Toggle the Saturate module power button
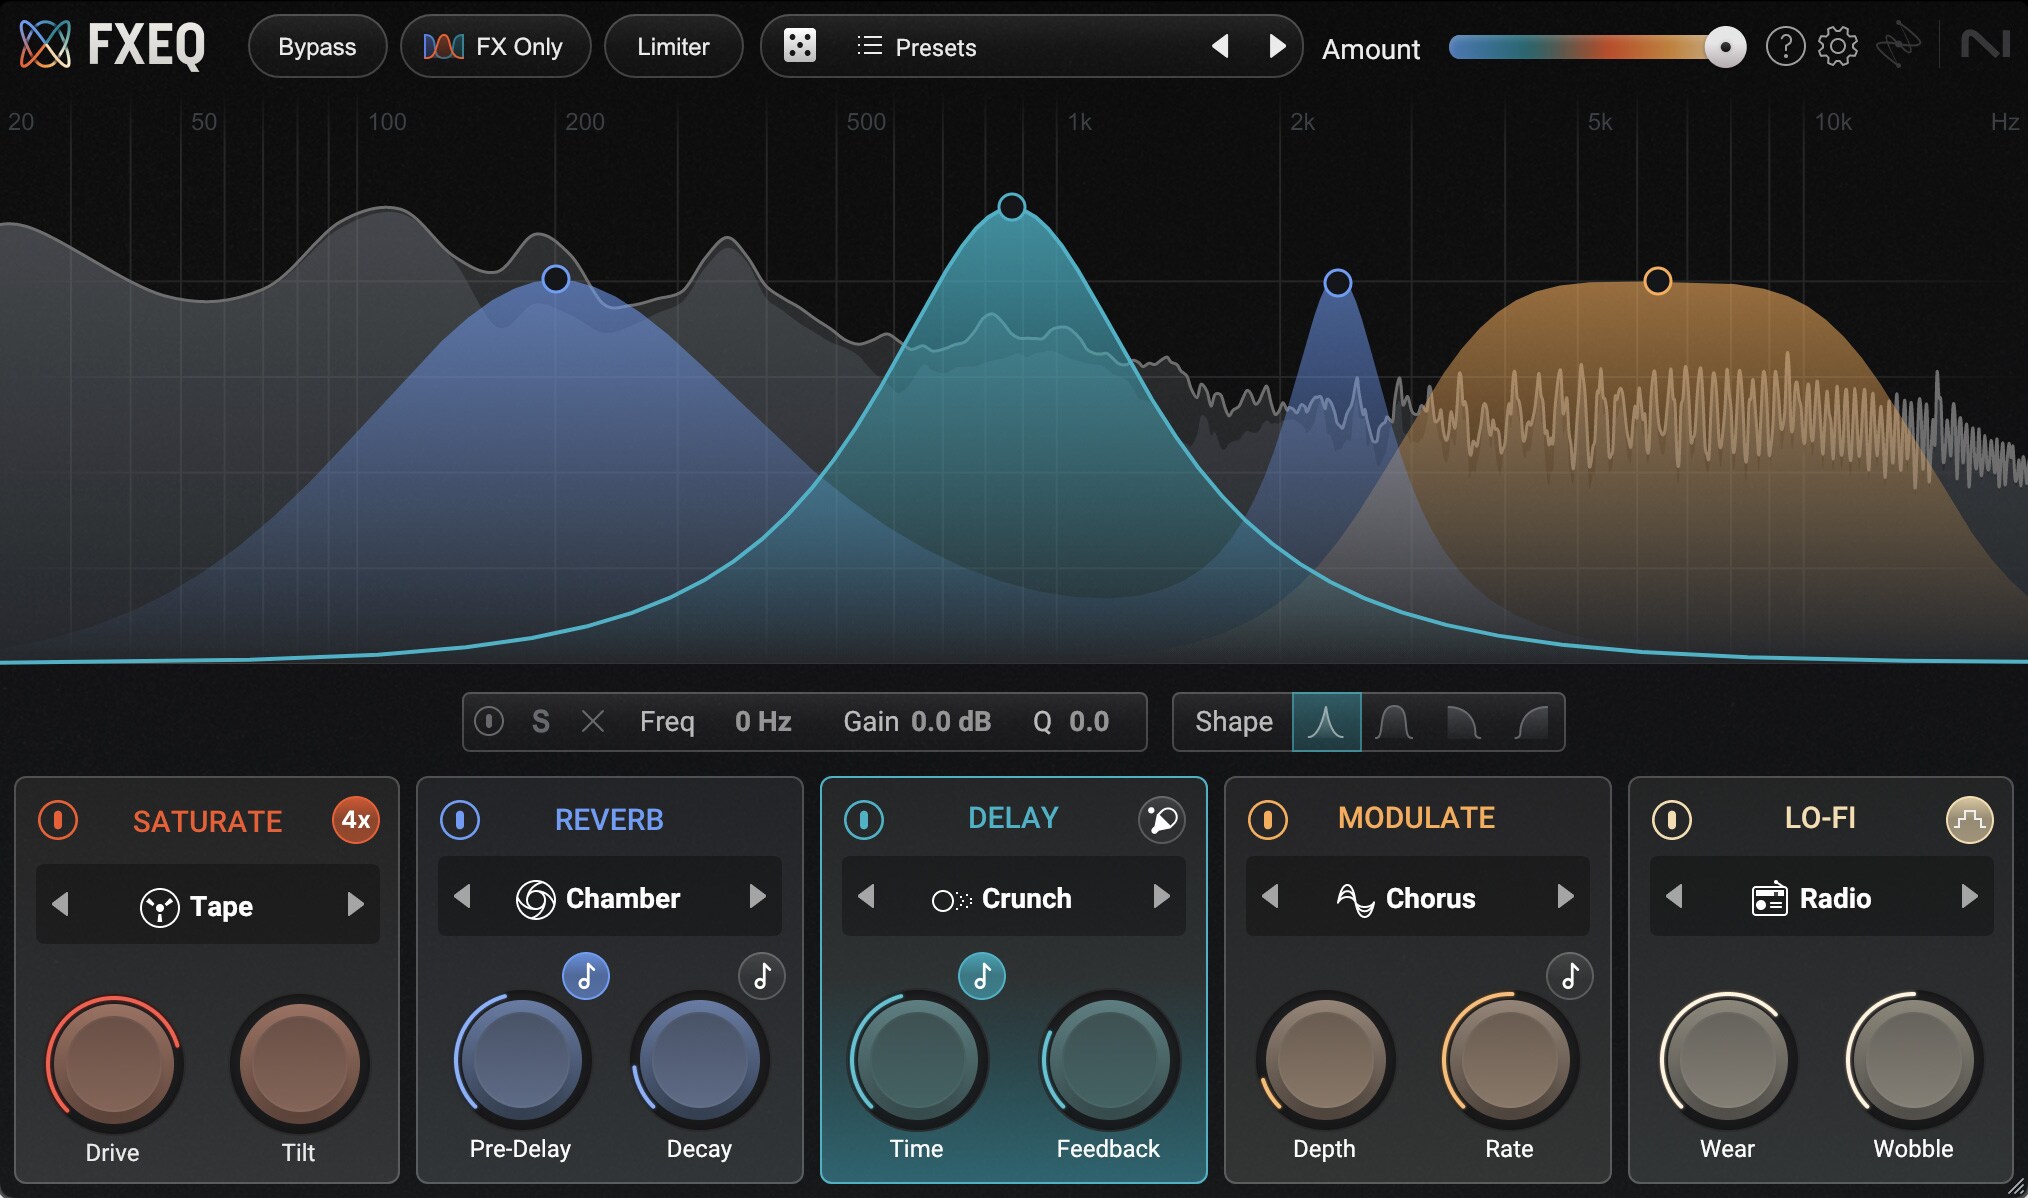The height and width of the screenshot is (1198, 2028). point(58,820)
